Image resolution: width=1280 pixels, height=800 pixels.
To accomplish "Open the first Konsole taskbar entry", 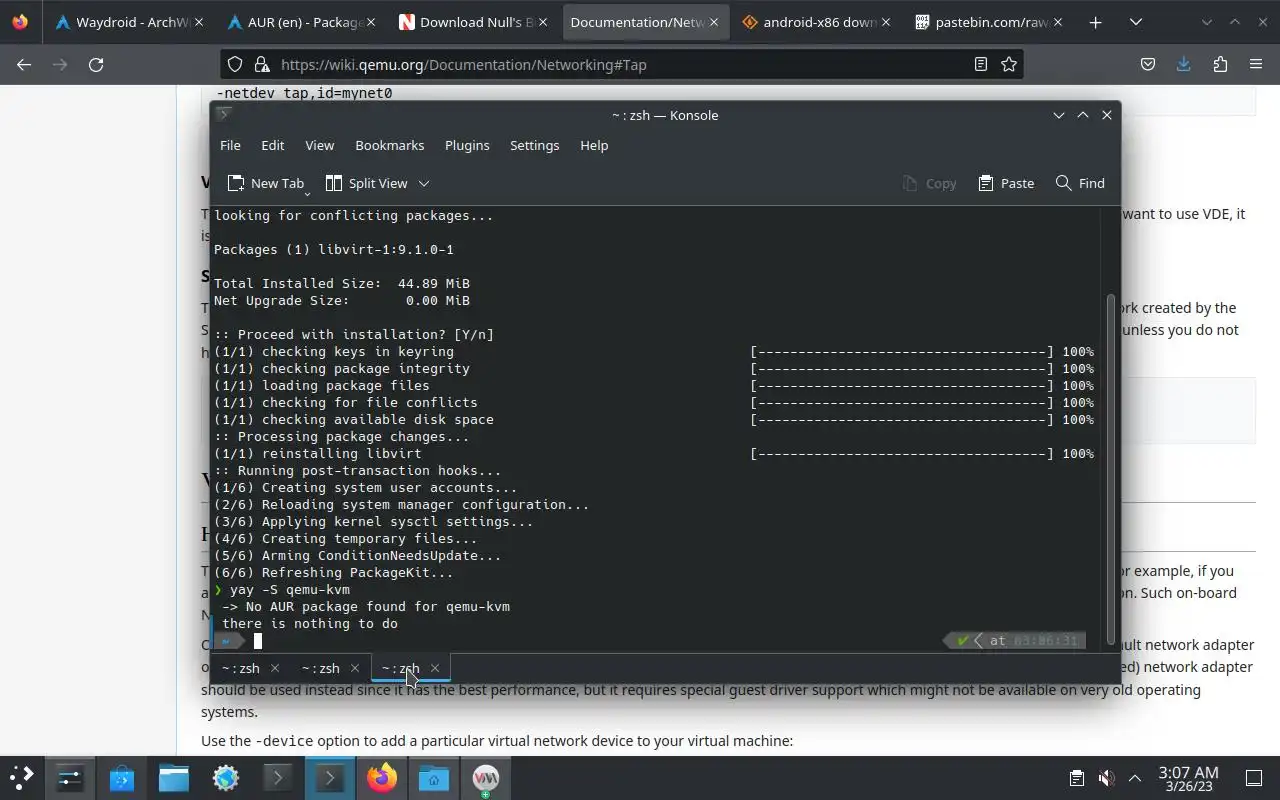I will pos(278,777).
